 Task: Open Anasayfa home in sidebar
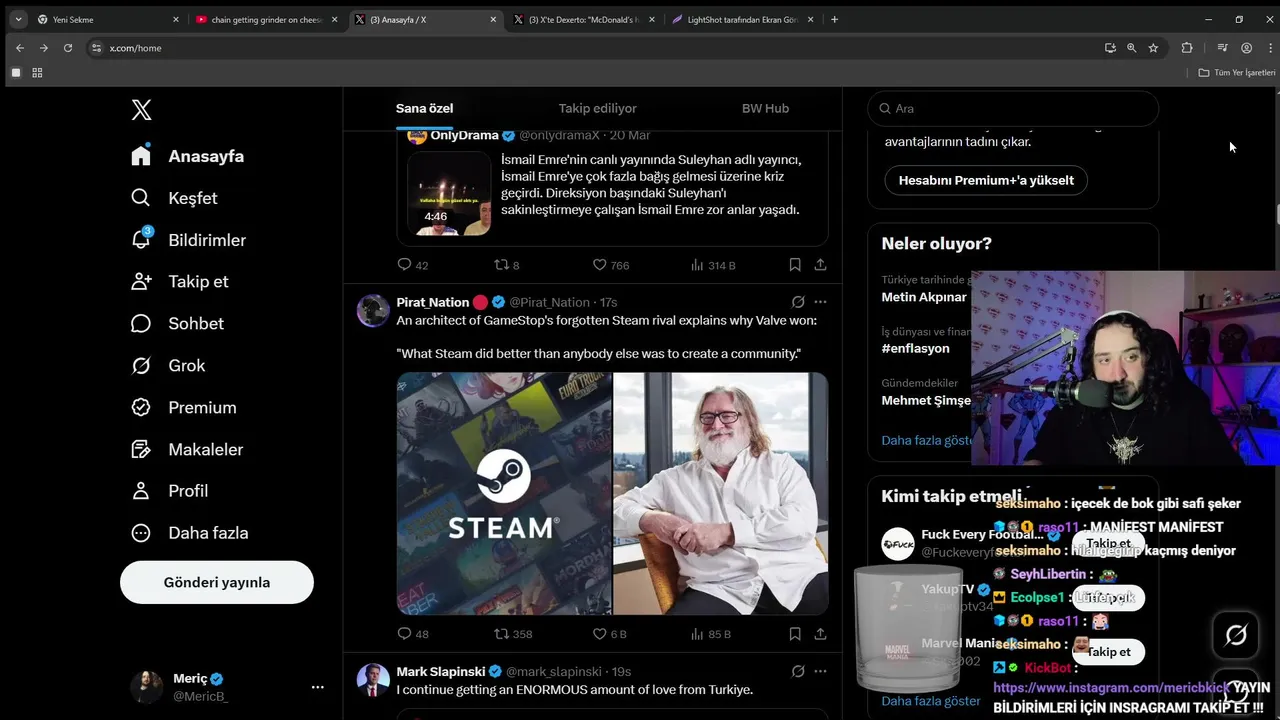[x=187, y=156]
